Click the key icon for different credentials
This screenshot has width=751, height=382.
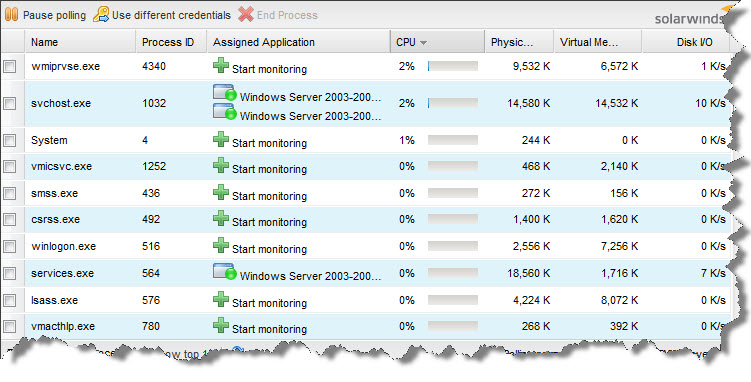101,15
